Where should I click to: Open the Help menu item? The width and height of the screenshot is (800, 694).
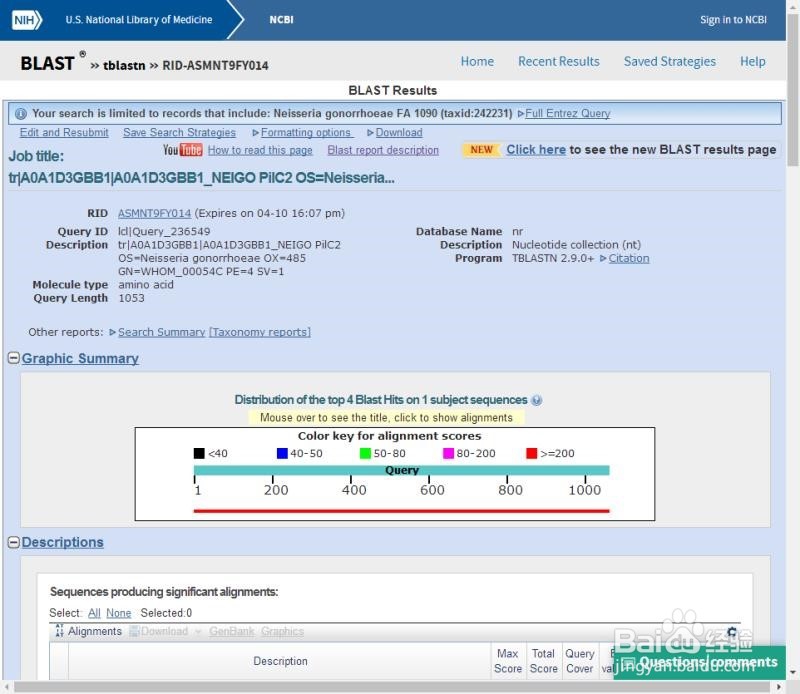pyautogui.click(x=753, y=61)
